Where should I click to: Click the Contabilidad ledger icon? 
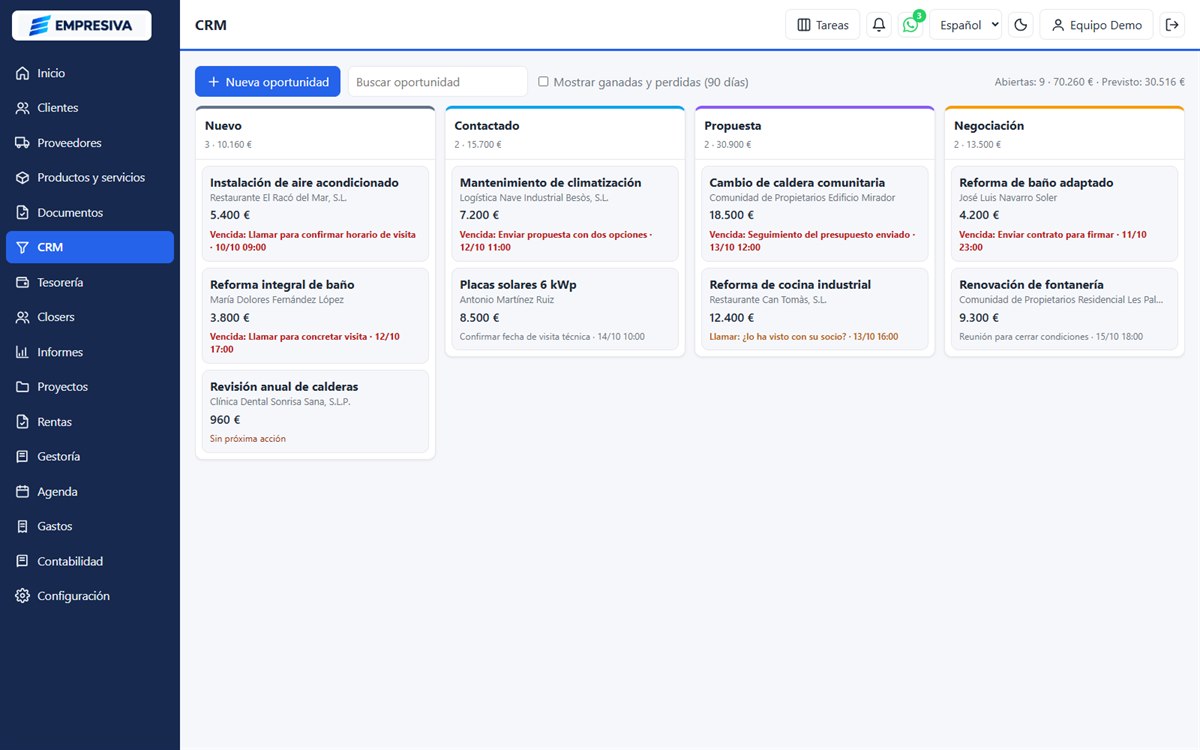tap(22, 562)
